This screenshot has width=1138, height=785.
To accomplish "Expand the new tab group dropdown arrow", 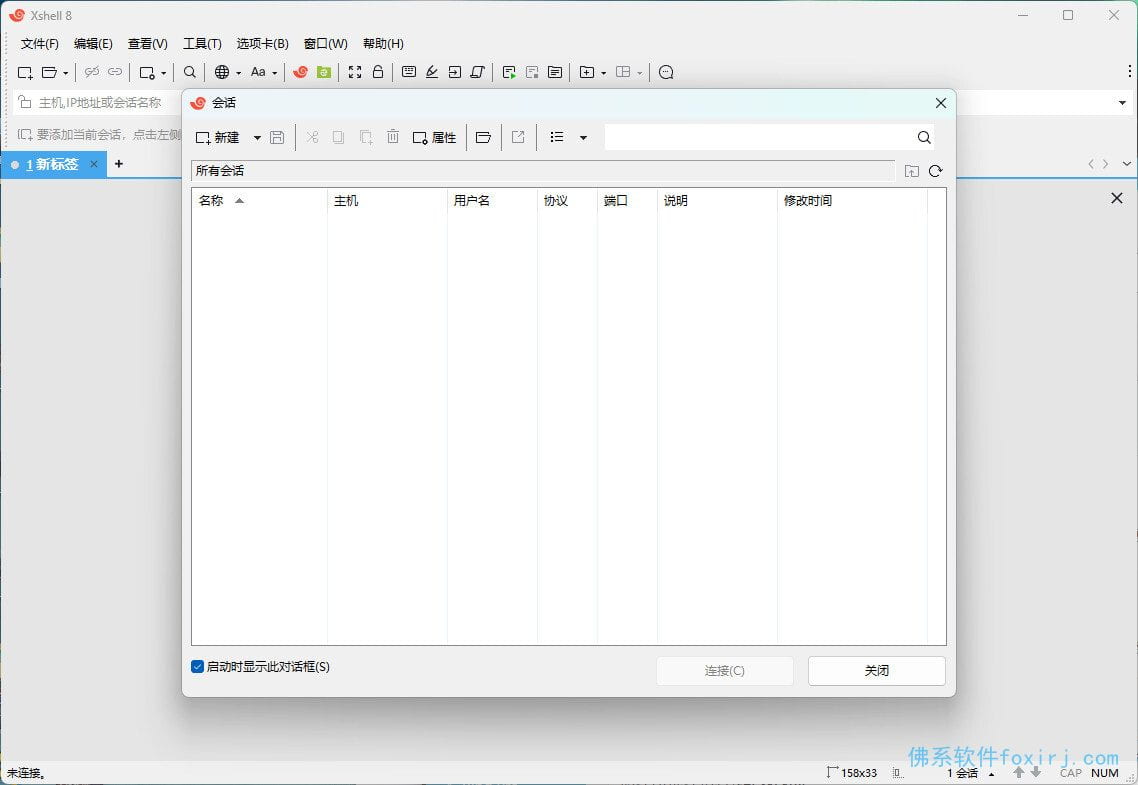I will (603, 73).
